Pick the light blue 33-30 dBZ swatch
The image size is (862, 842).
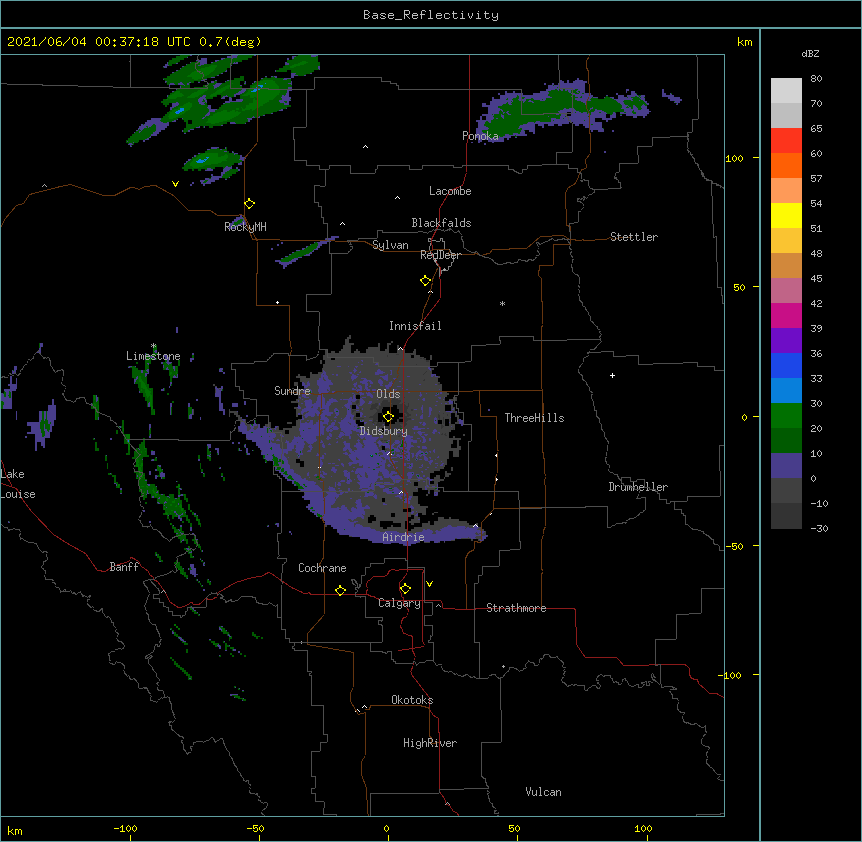point(786,391)
